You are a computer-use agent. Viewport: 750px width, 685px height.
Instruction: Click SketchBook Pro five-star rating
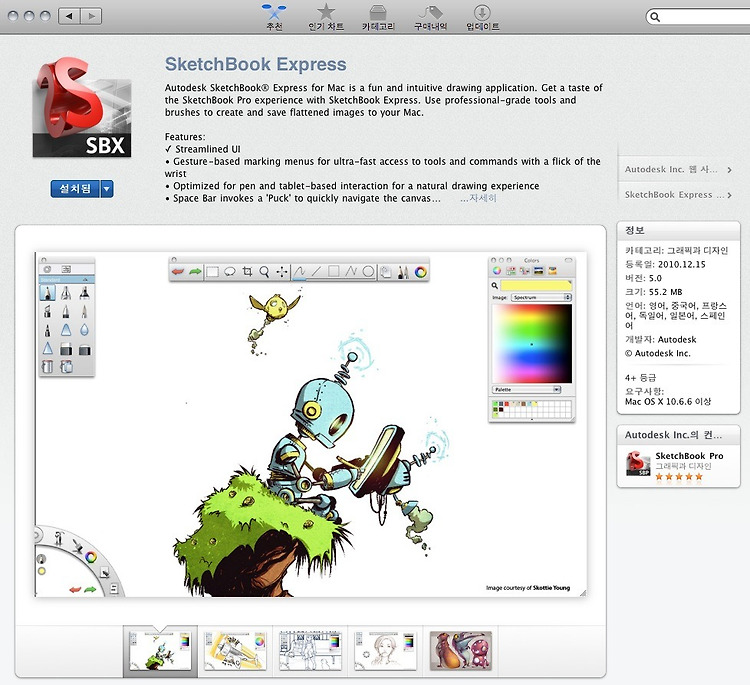coord(679,476)
